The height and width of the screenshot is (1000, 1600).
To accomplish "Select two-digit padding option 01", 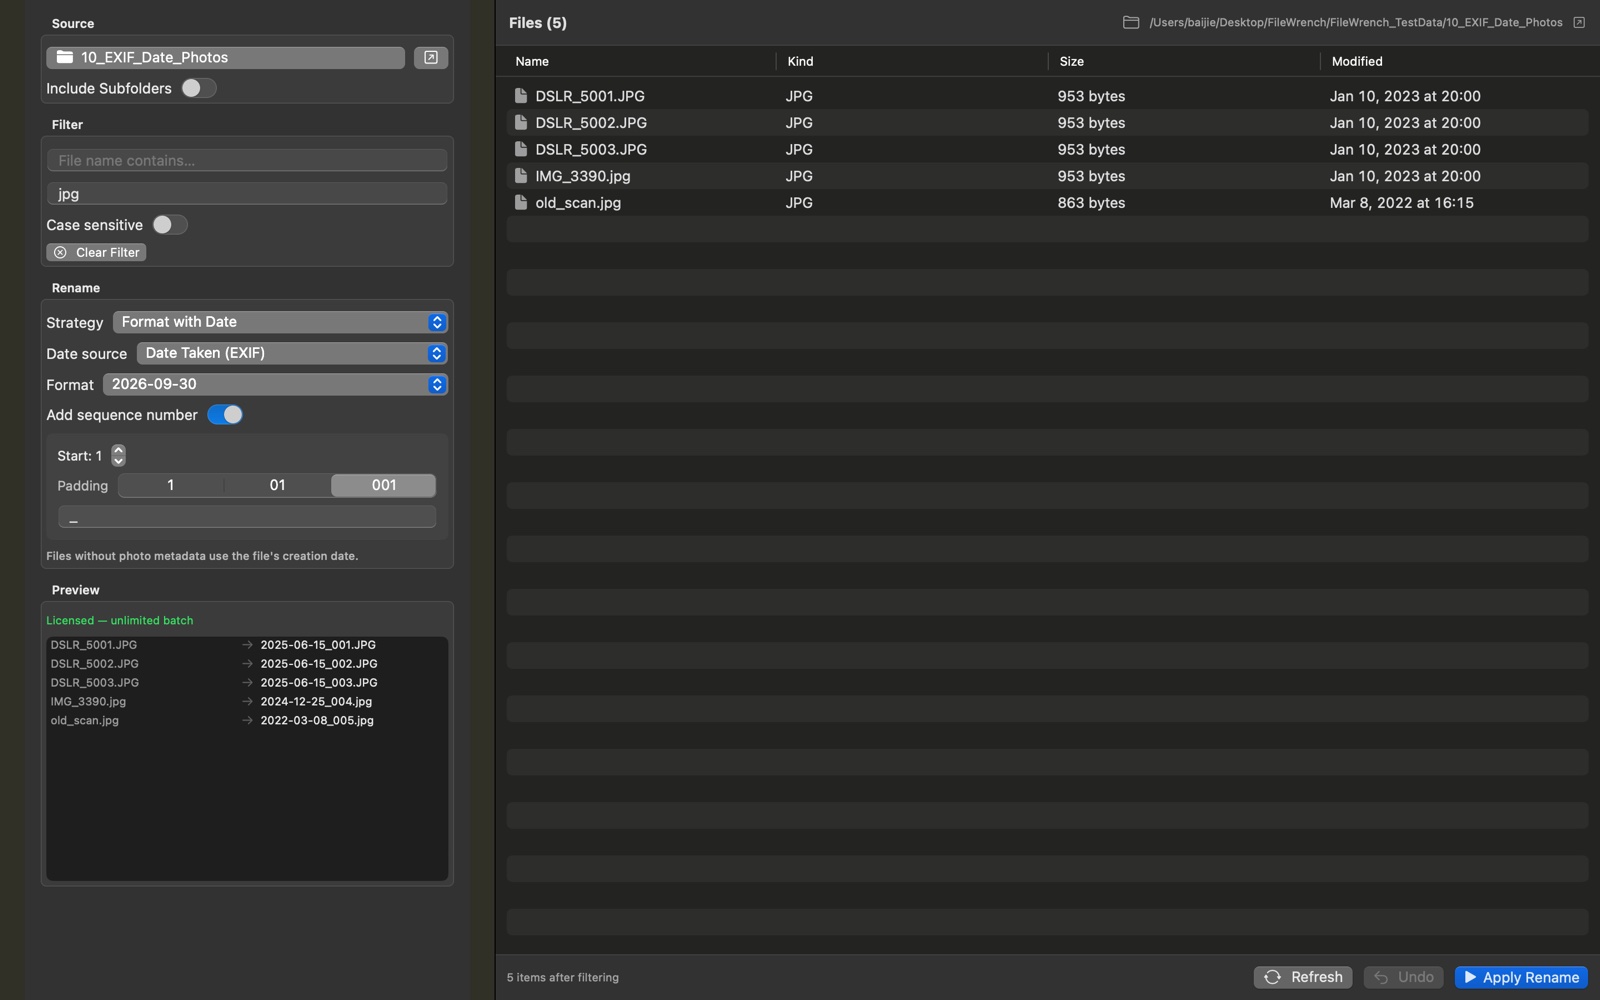I will (278, 486).
